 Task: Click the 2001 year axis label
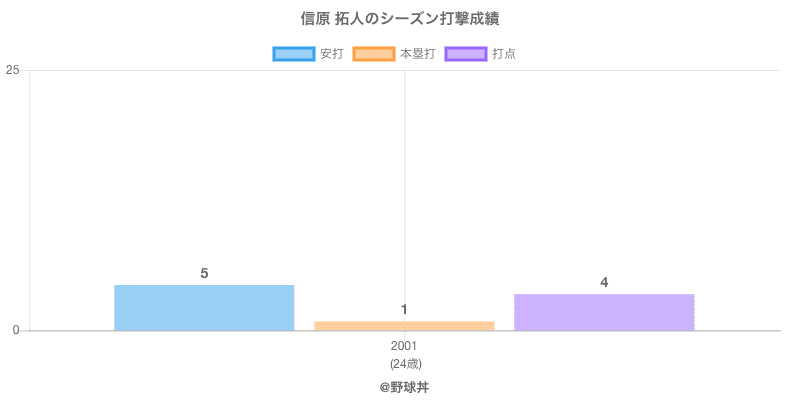point(404,346)
